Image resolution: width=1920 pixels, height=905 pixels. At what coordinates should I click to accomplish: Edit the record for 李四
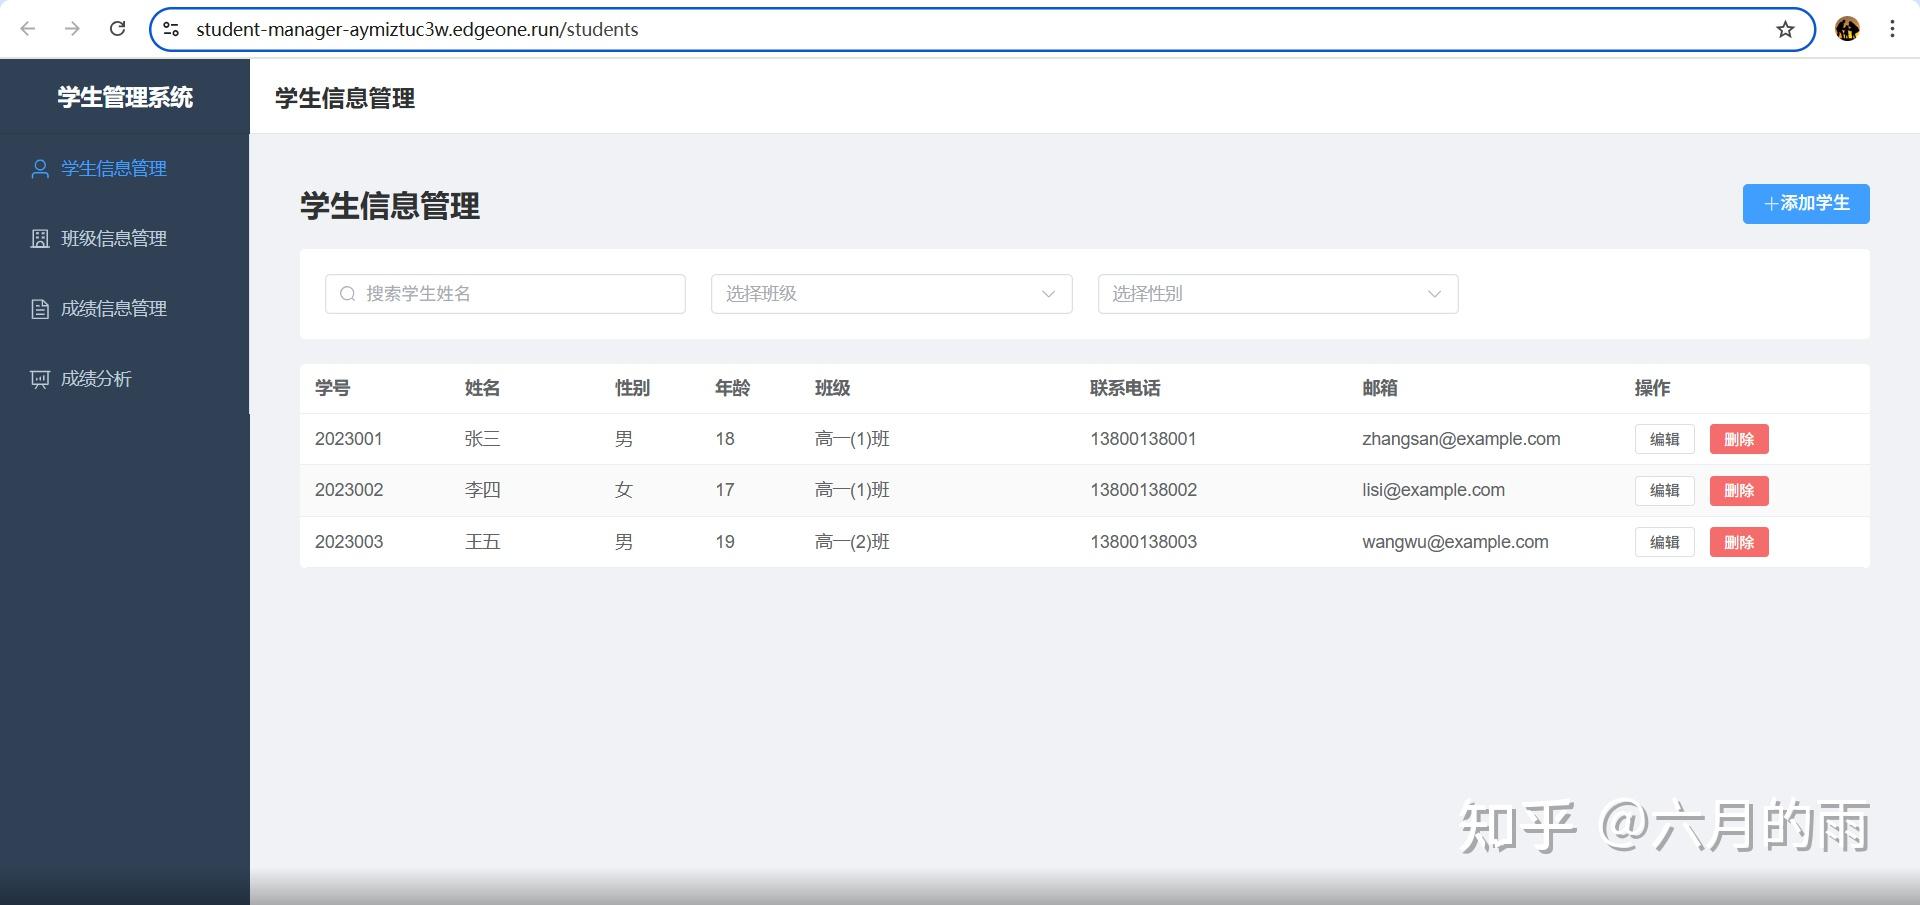pyautogui.click(x=1664, y=490)
